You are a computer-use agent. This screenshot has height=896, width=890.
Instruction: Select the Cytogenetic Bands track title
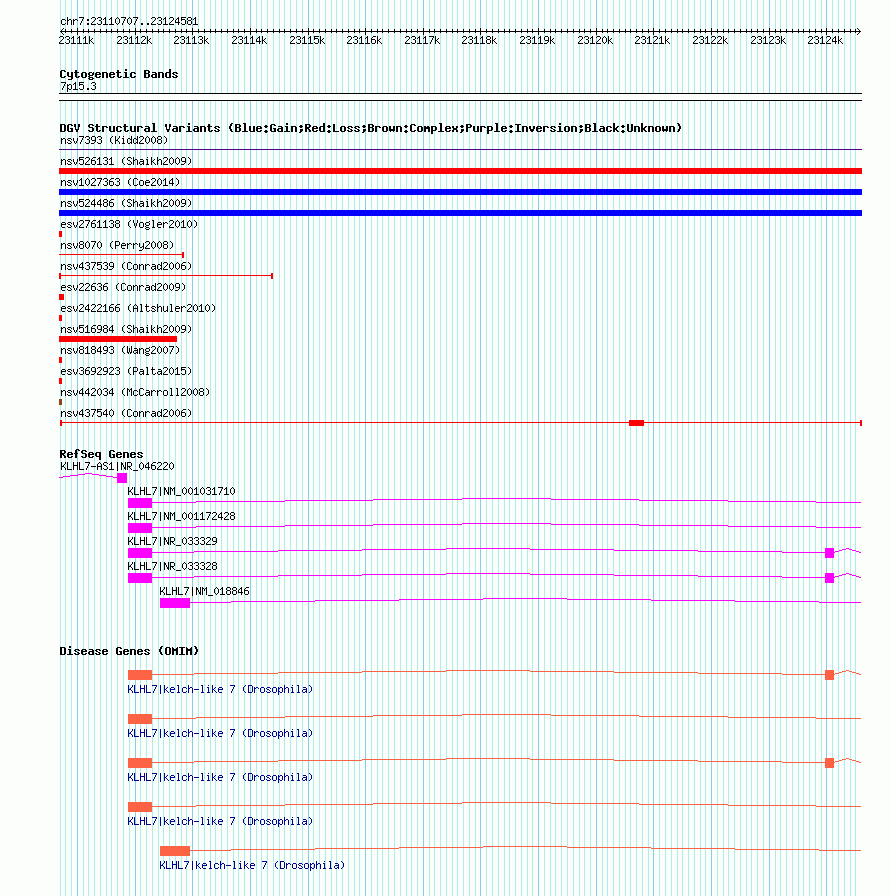click(119, 74)
